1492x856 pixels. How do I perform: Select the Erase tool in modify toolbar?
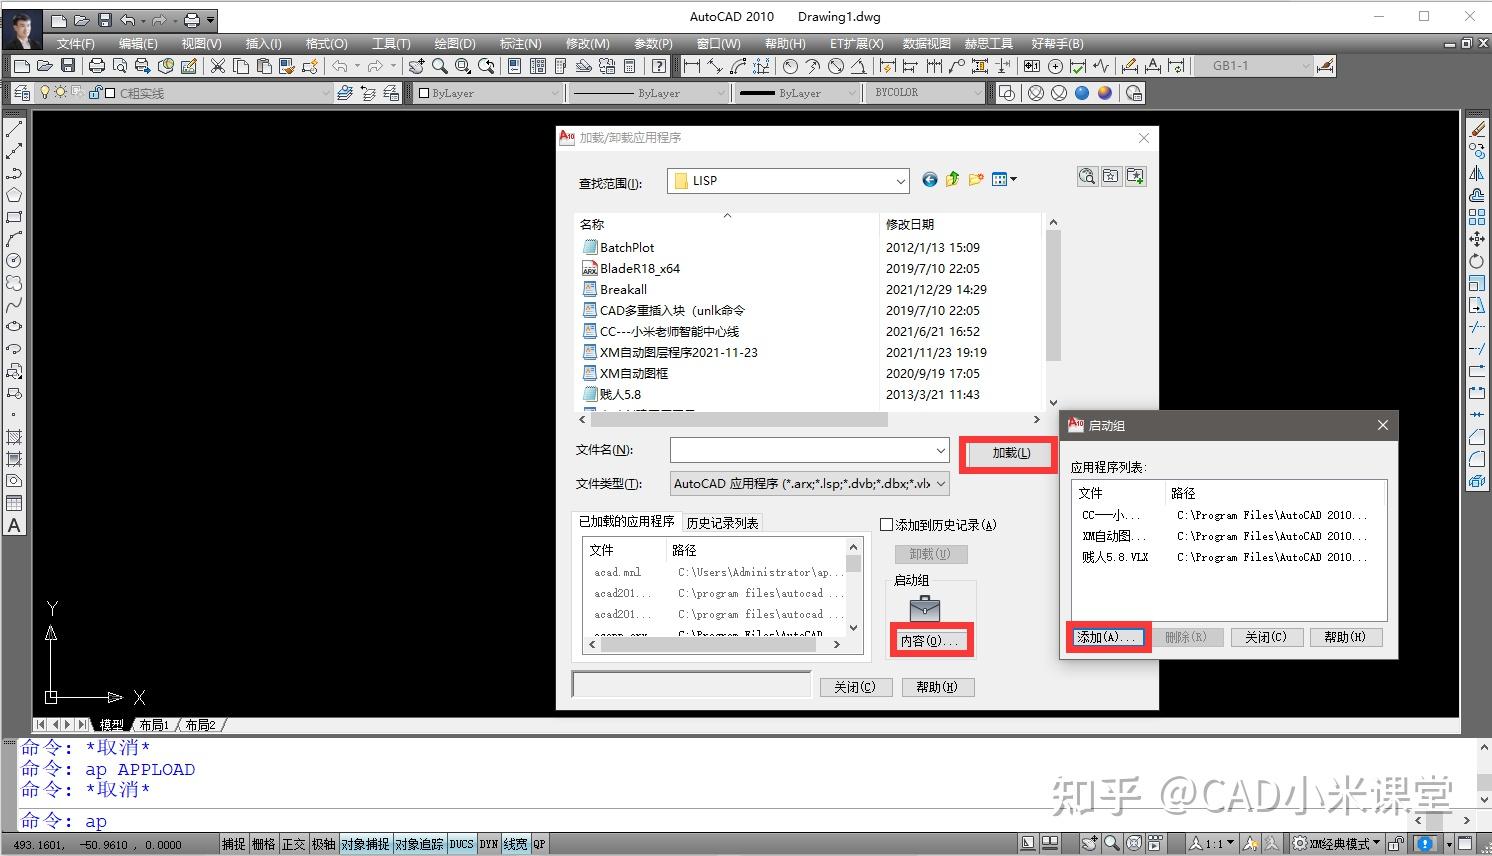point(1477,129)
